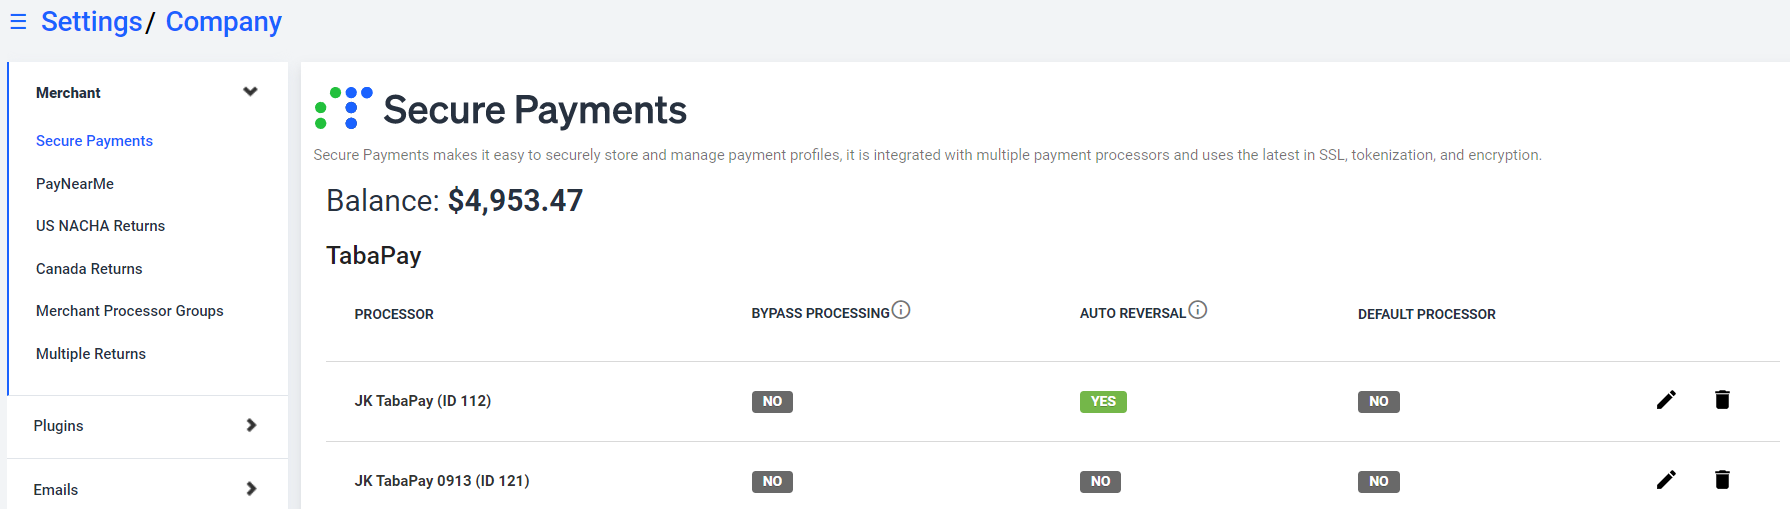Click the JK TabaPay 0913 (ID 121) name
The height and width of the screenshot is (509, 1790).
click(x=442, y=481)
